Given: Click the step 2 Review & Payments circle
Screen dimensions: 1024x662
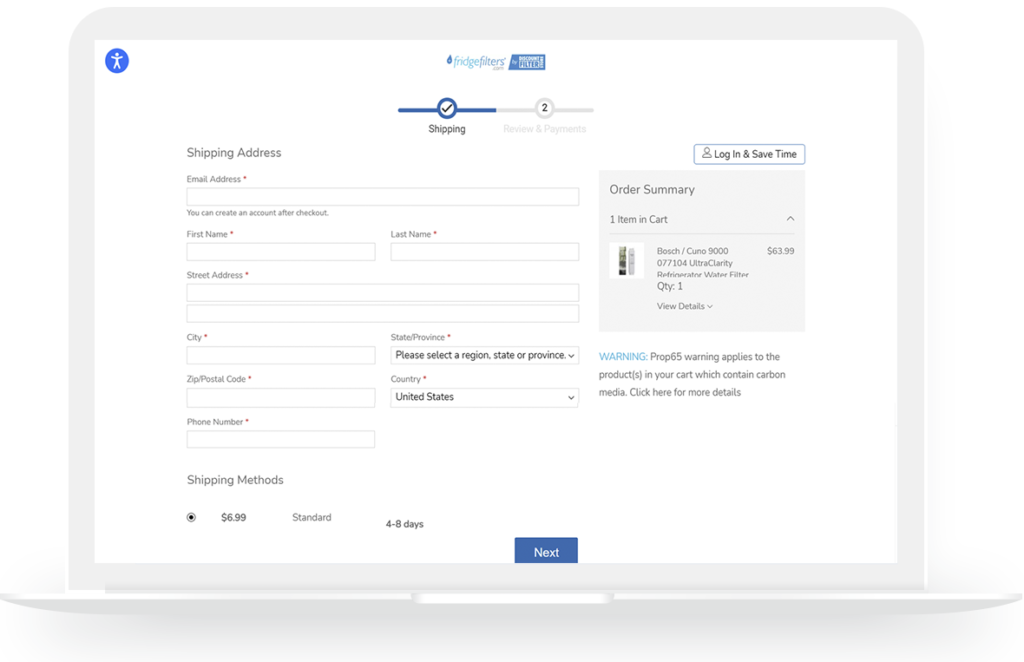Looking at the screenshot, I should point(544,109).
